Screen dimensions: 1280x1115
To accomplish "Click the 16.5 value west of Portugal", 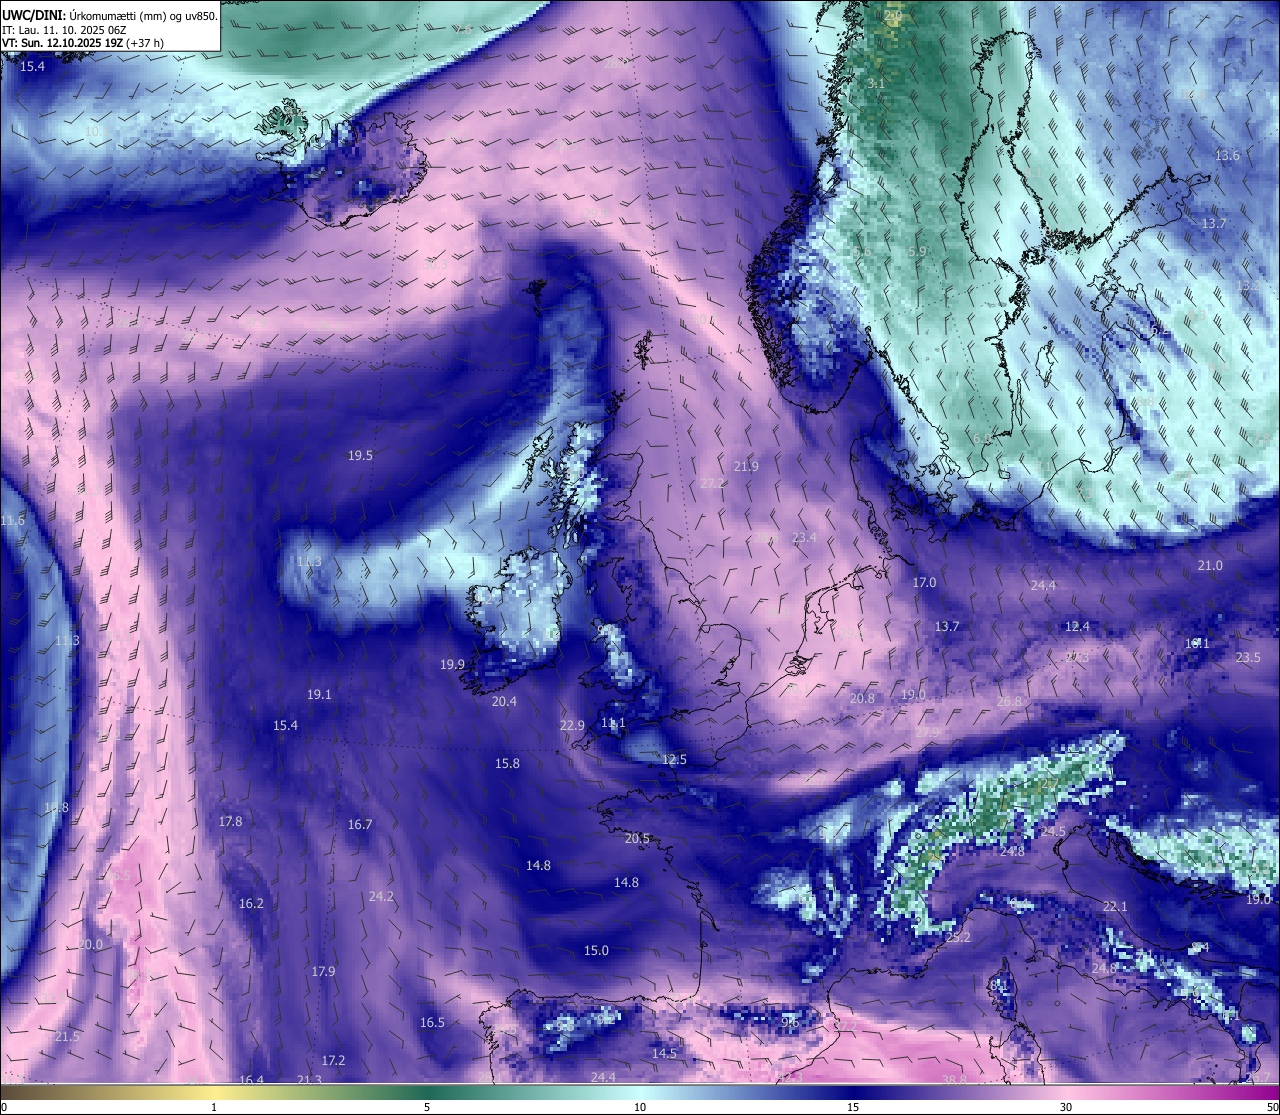I will click(432, 1022).
